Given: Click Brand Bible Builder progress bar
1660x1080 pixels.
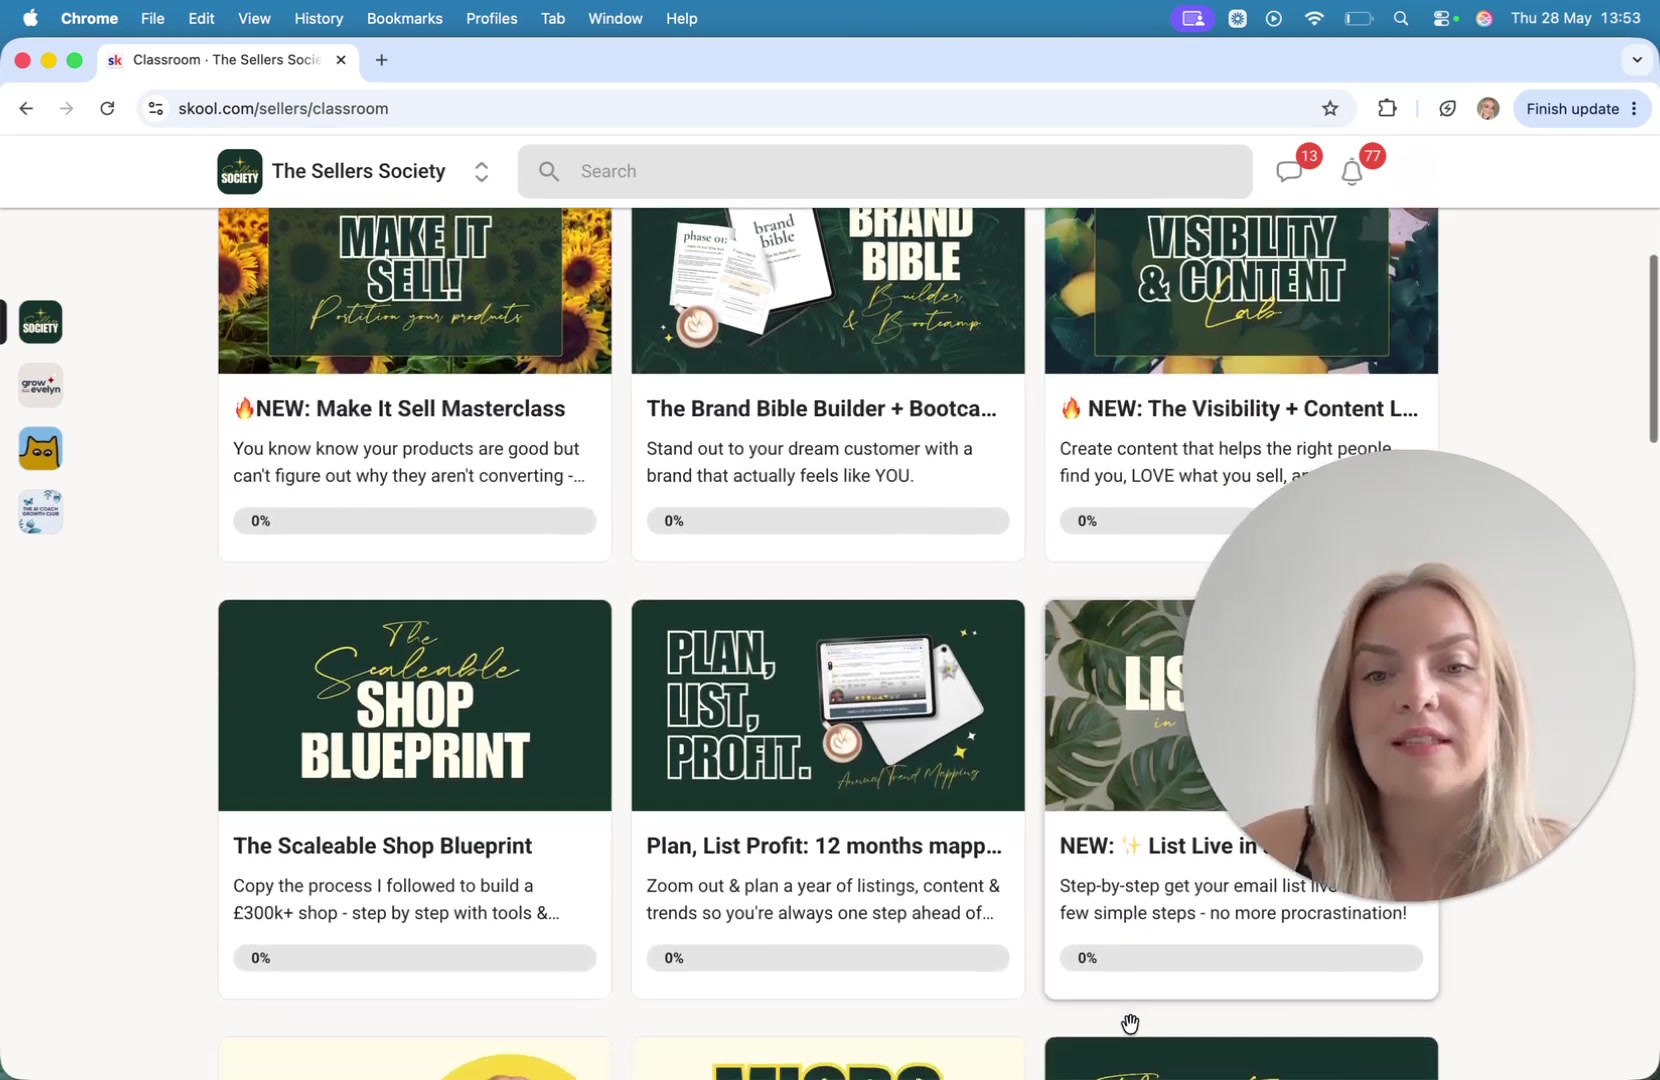Looking at the screenshot, I should pyautogui.click(x=828, y=521).
